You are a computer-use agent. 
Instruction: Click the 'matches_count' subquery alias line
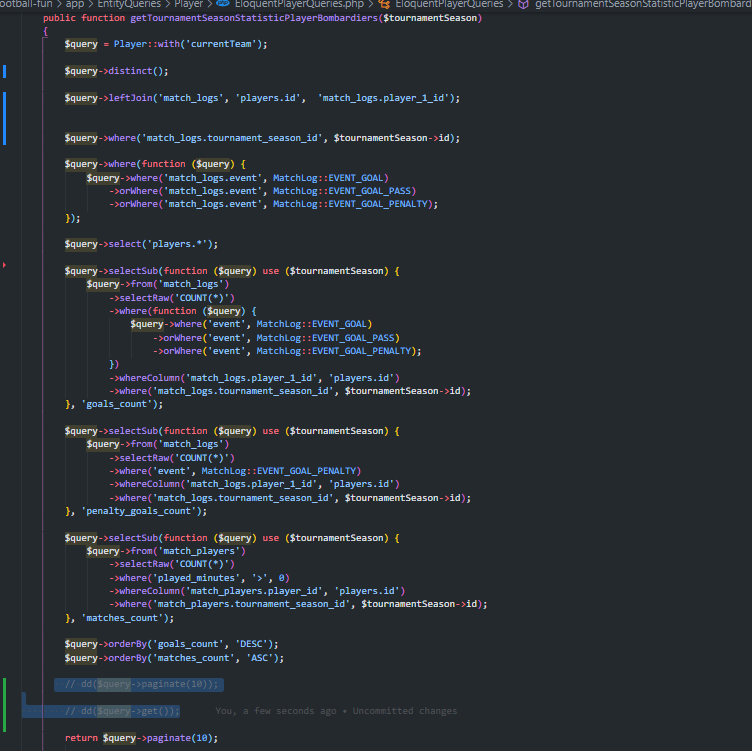[x=119, y=618]
